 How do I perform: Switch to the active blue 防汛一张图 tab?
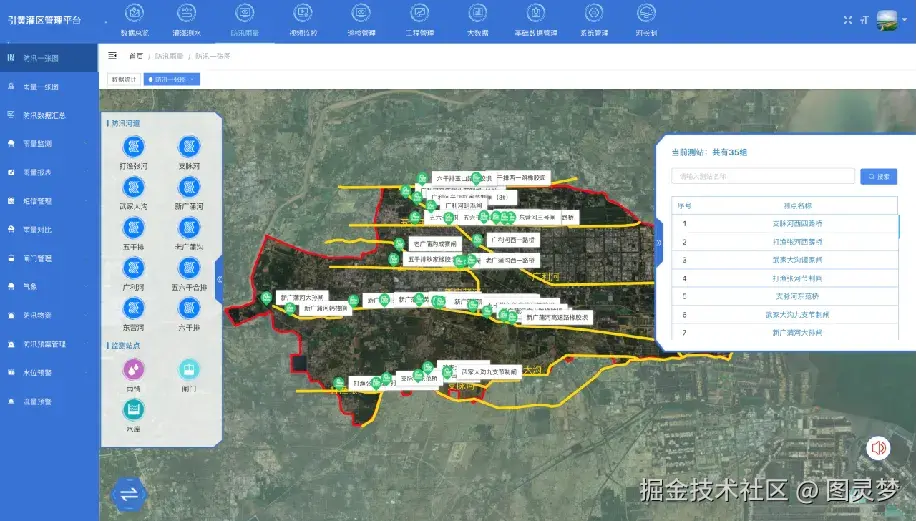pyautogui.click(x=172, y=80)
